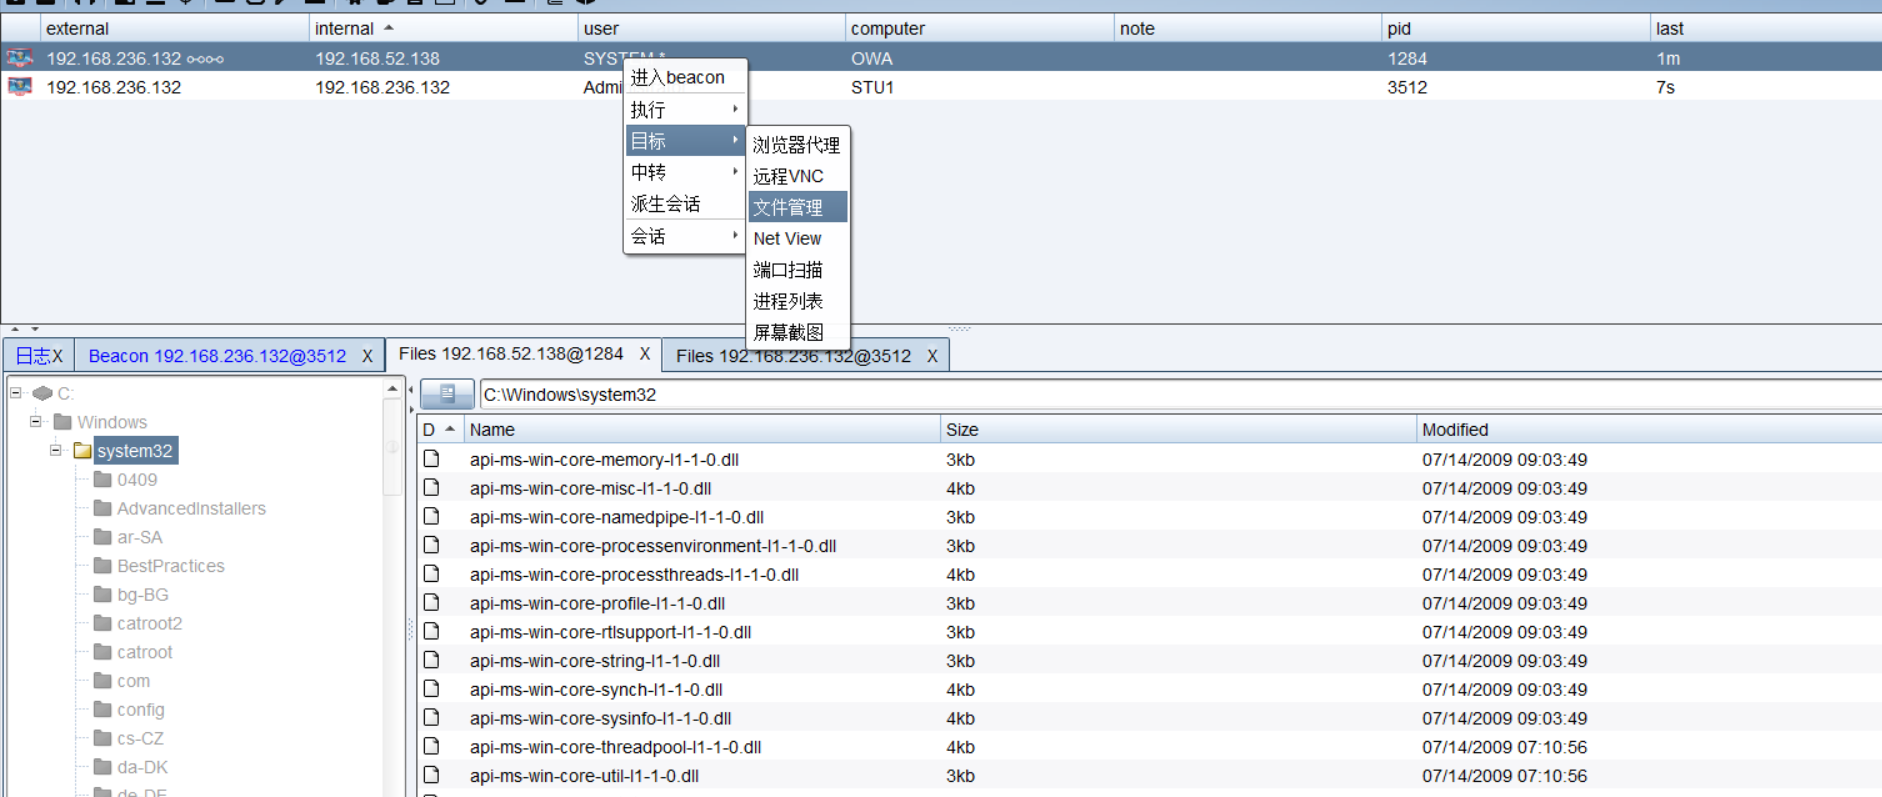
Task: Expand the 中转 submenu
Action: [685, 172]
